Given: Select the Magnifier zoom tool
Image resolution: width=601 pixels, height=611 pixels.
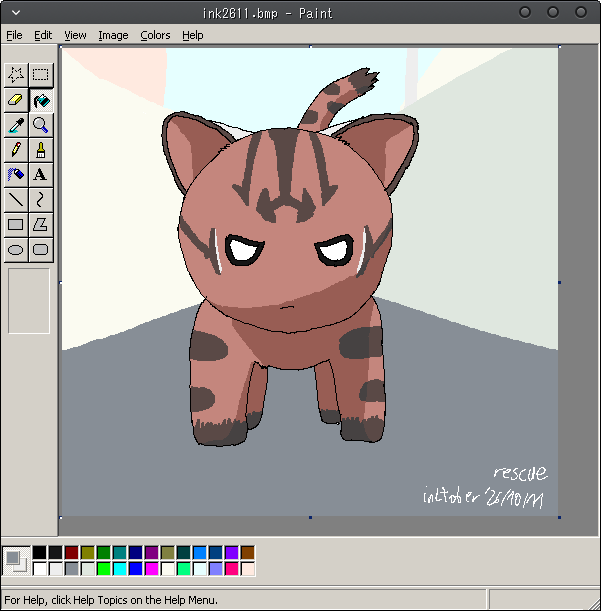Looking at the screenshot, I should [x=41, y=125].
